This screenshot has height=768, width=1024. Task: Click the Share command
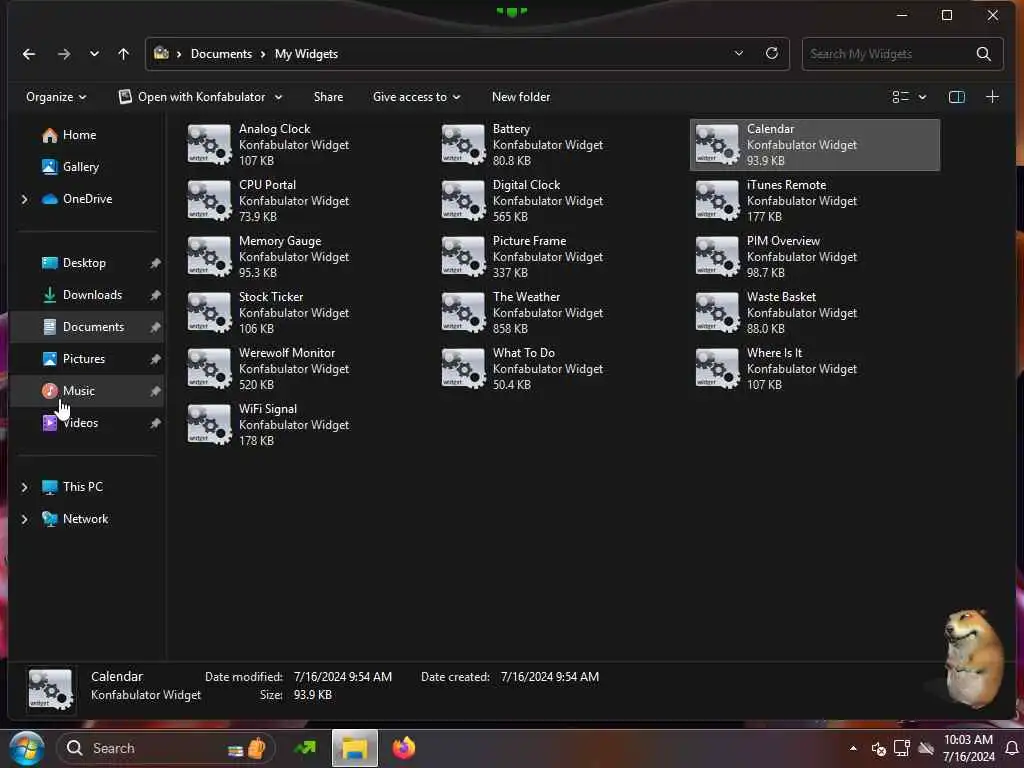coord(328,97)
